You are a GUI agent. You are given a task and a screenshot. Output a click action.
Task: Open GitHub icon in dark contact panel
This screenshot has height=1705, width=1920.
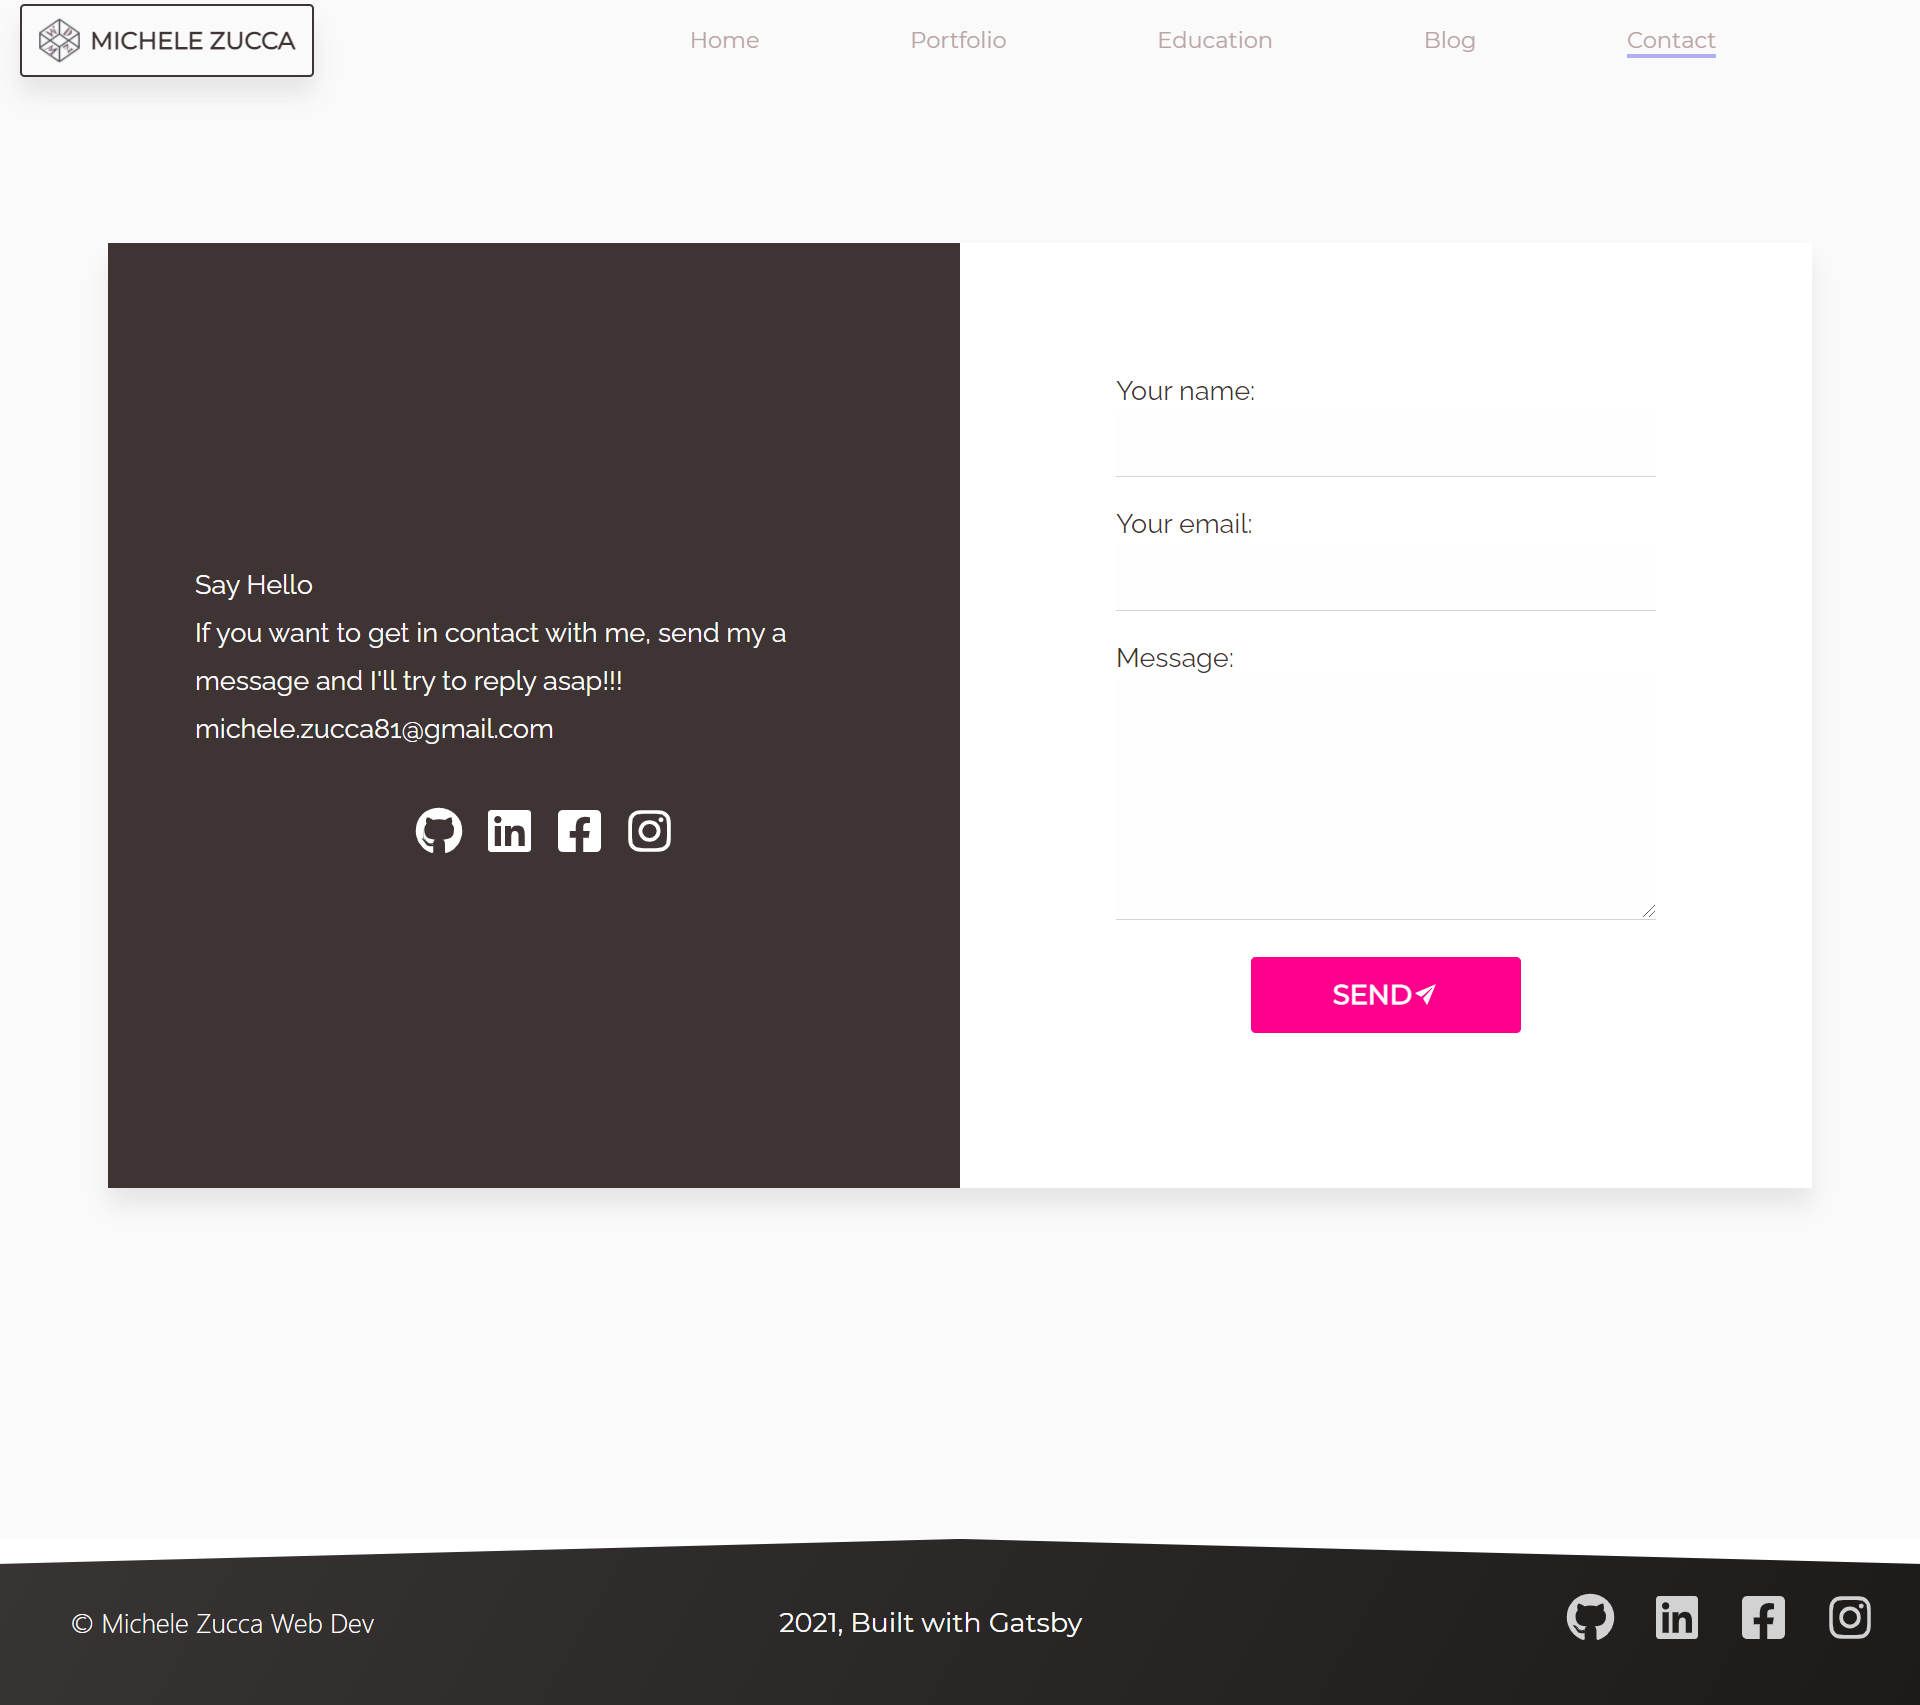[x=439, y=831]
